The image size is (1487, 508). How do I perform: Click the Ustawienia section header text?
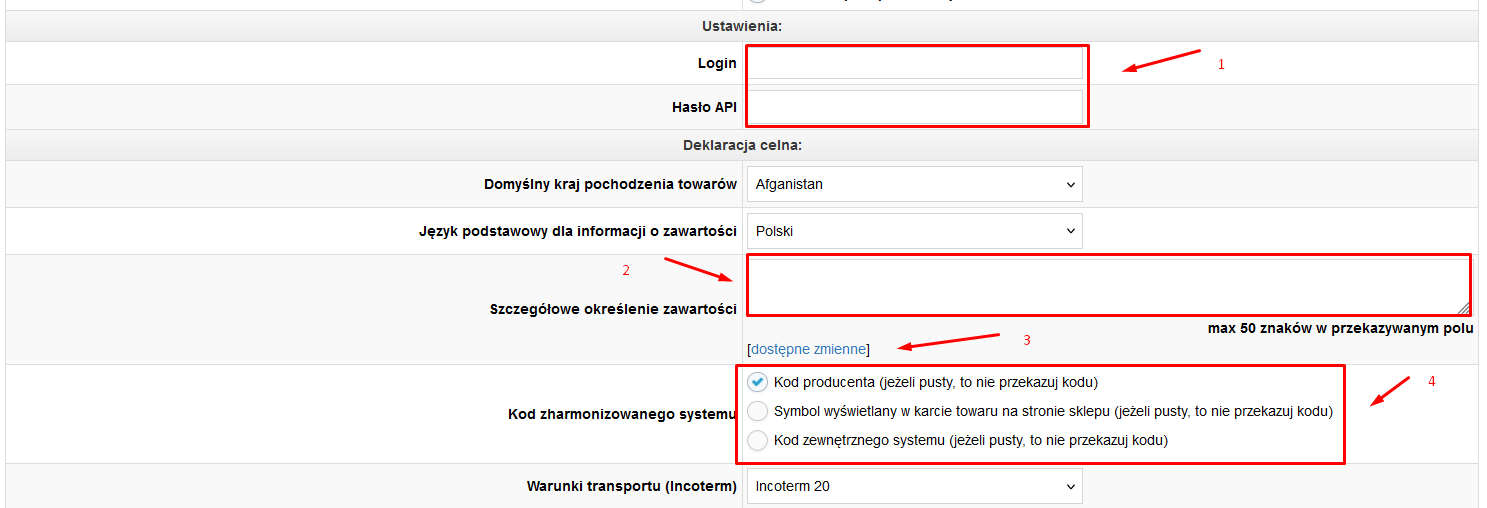742,26
